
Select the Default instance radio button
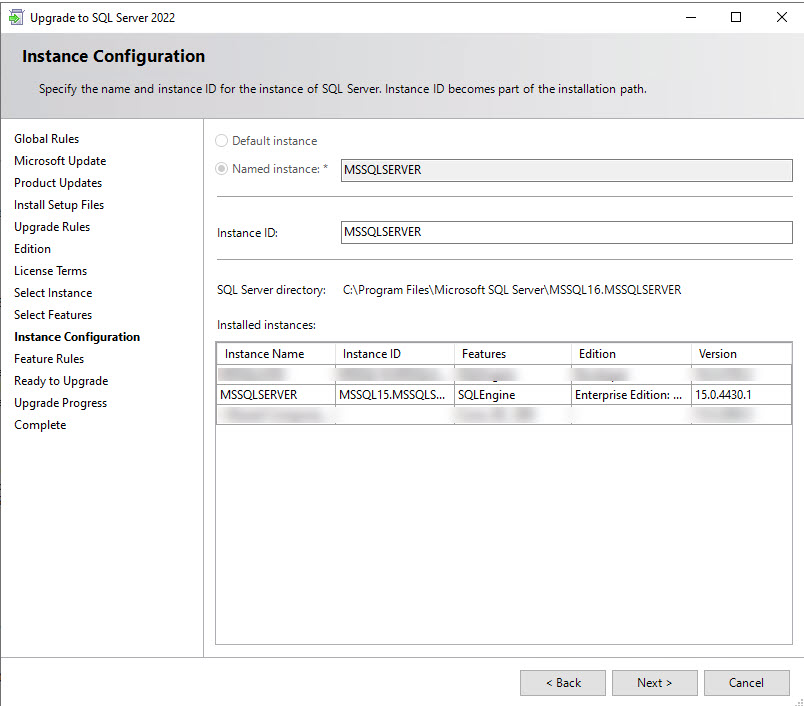(222, 141)
